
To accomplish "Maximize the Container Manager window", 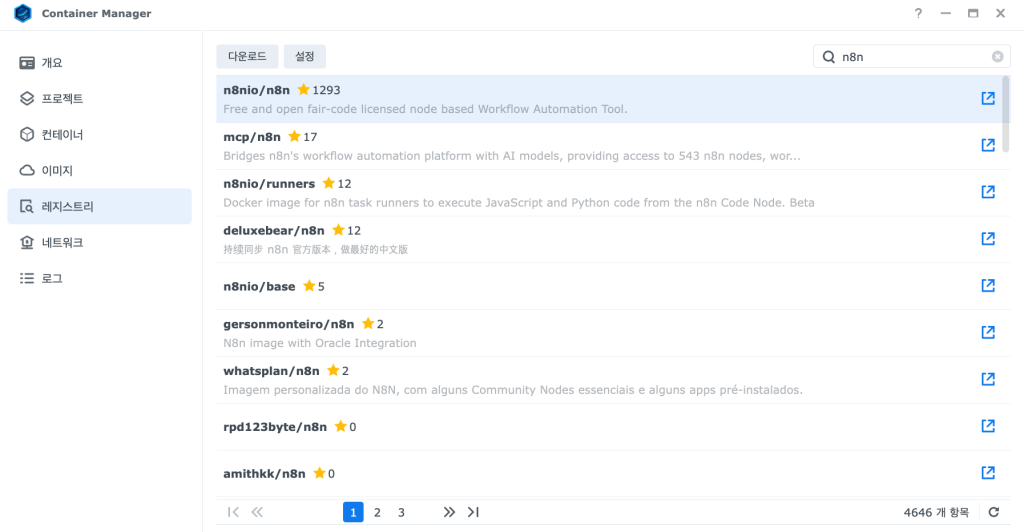I will [973, 13].
